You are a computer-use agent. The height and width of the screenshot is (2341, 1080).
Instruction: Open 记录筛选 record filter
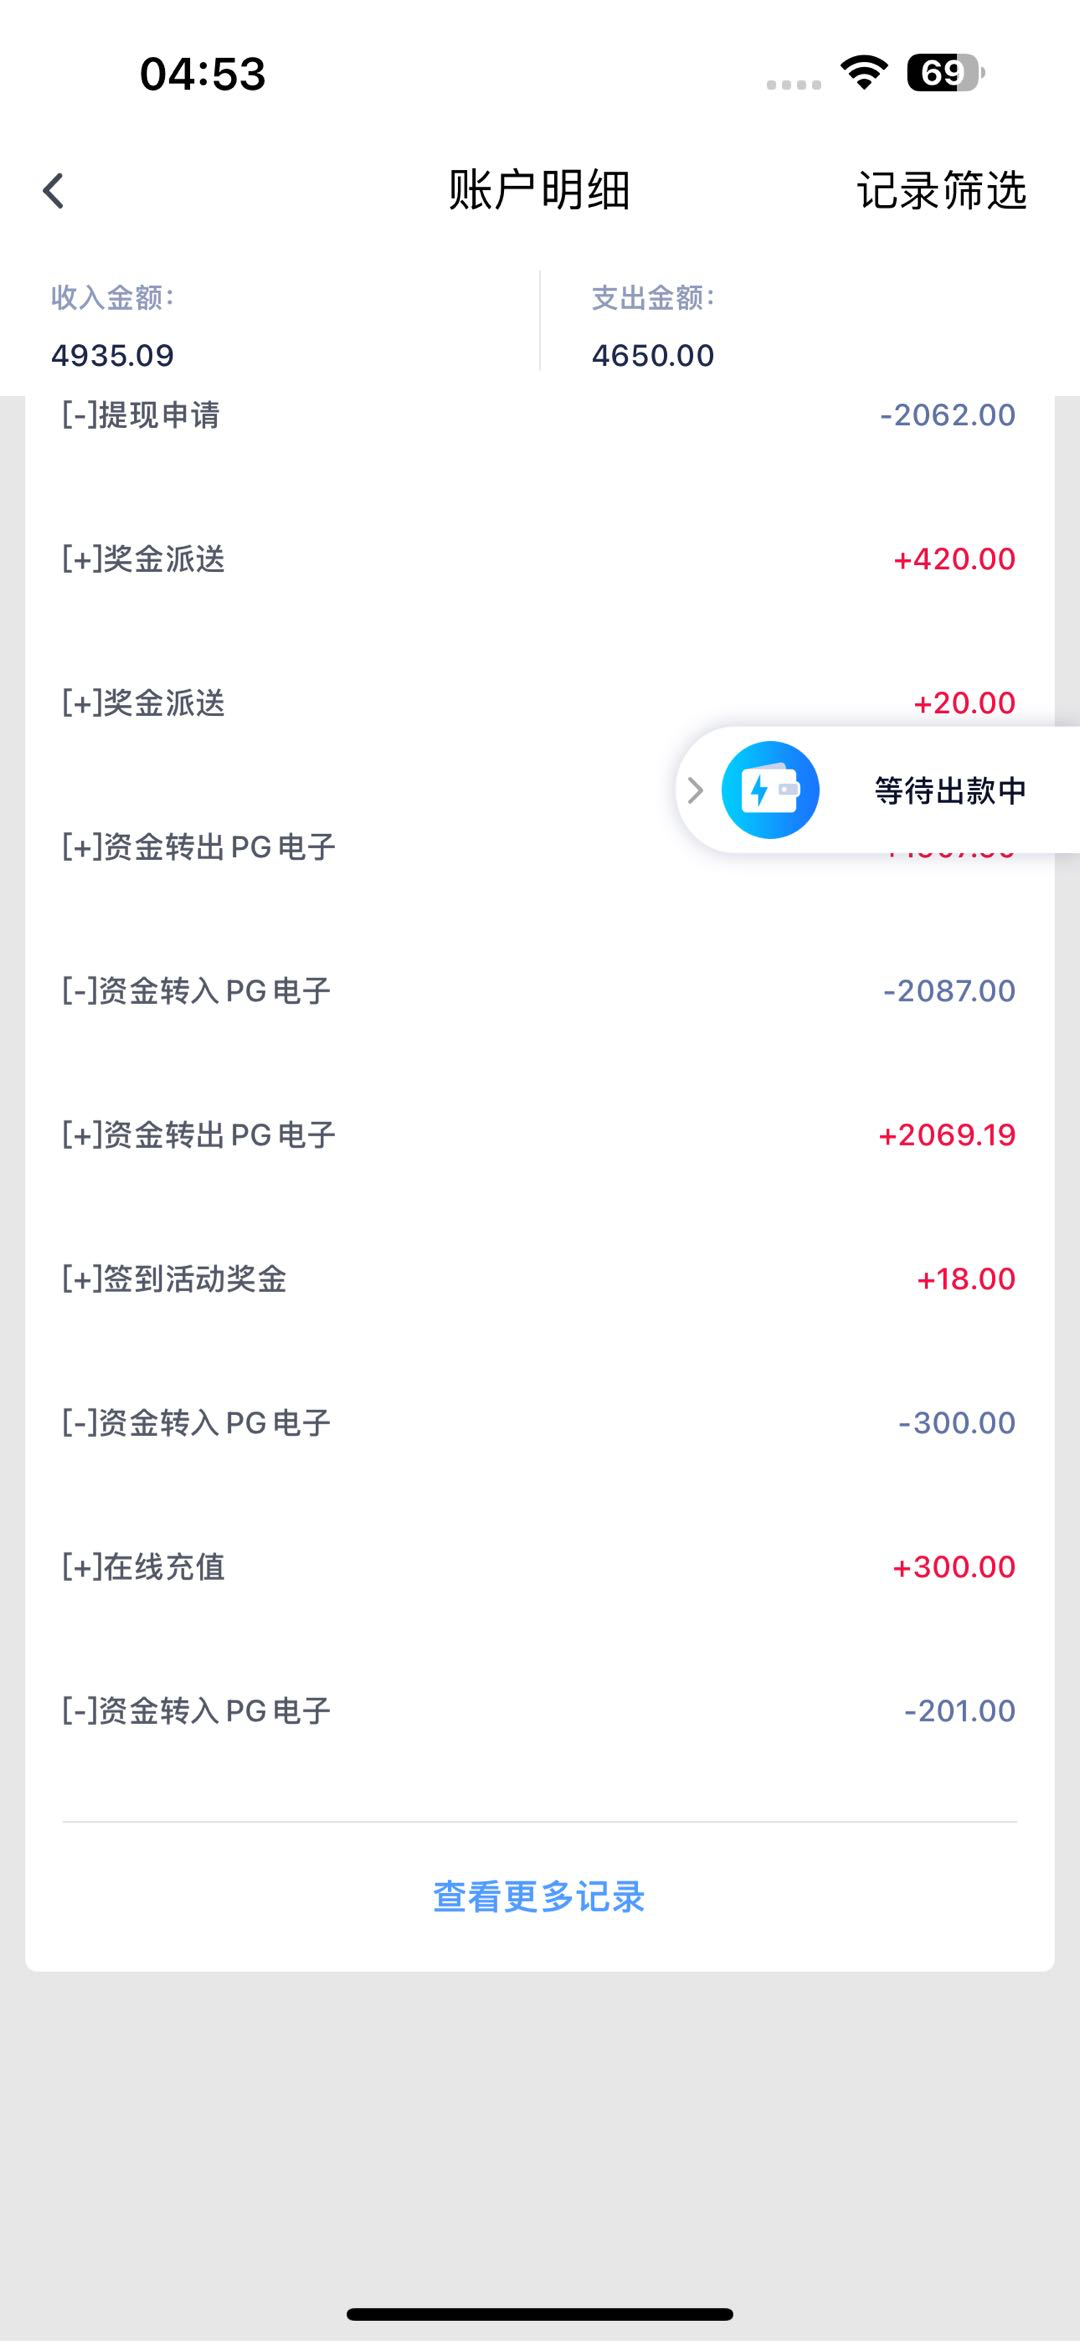[941, 190]
